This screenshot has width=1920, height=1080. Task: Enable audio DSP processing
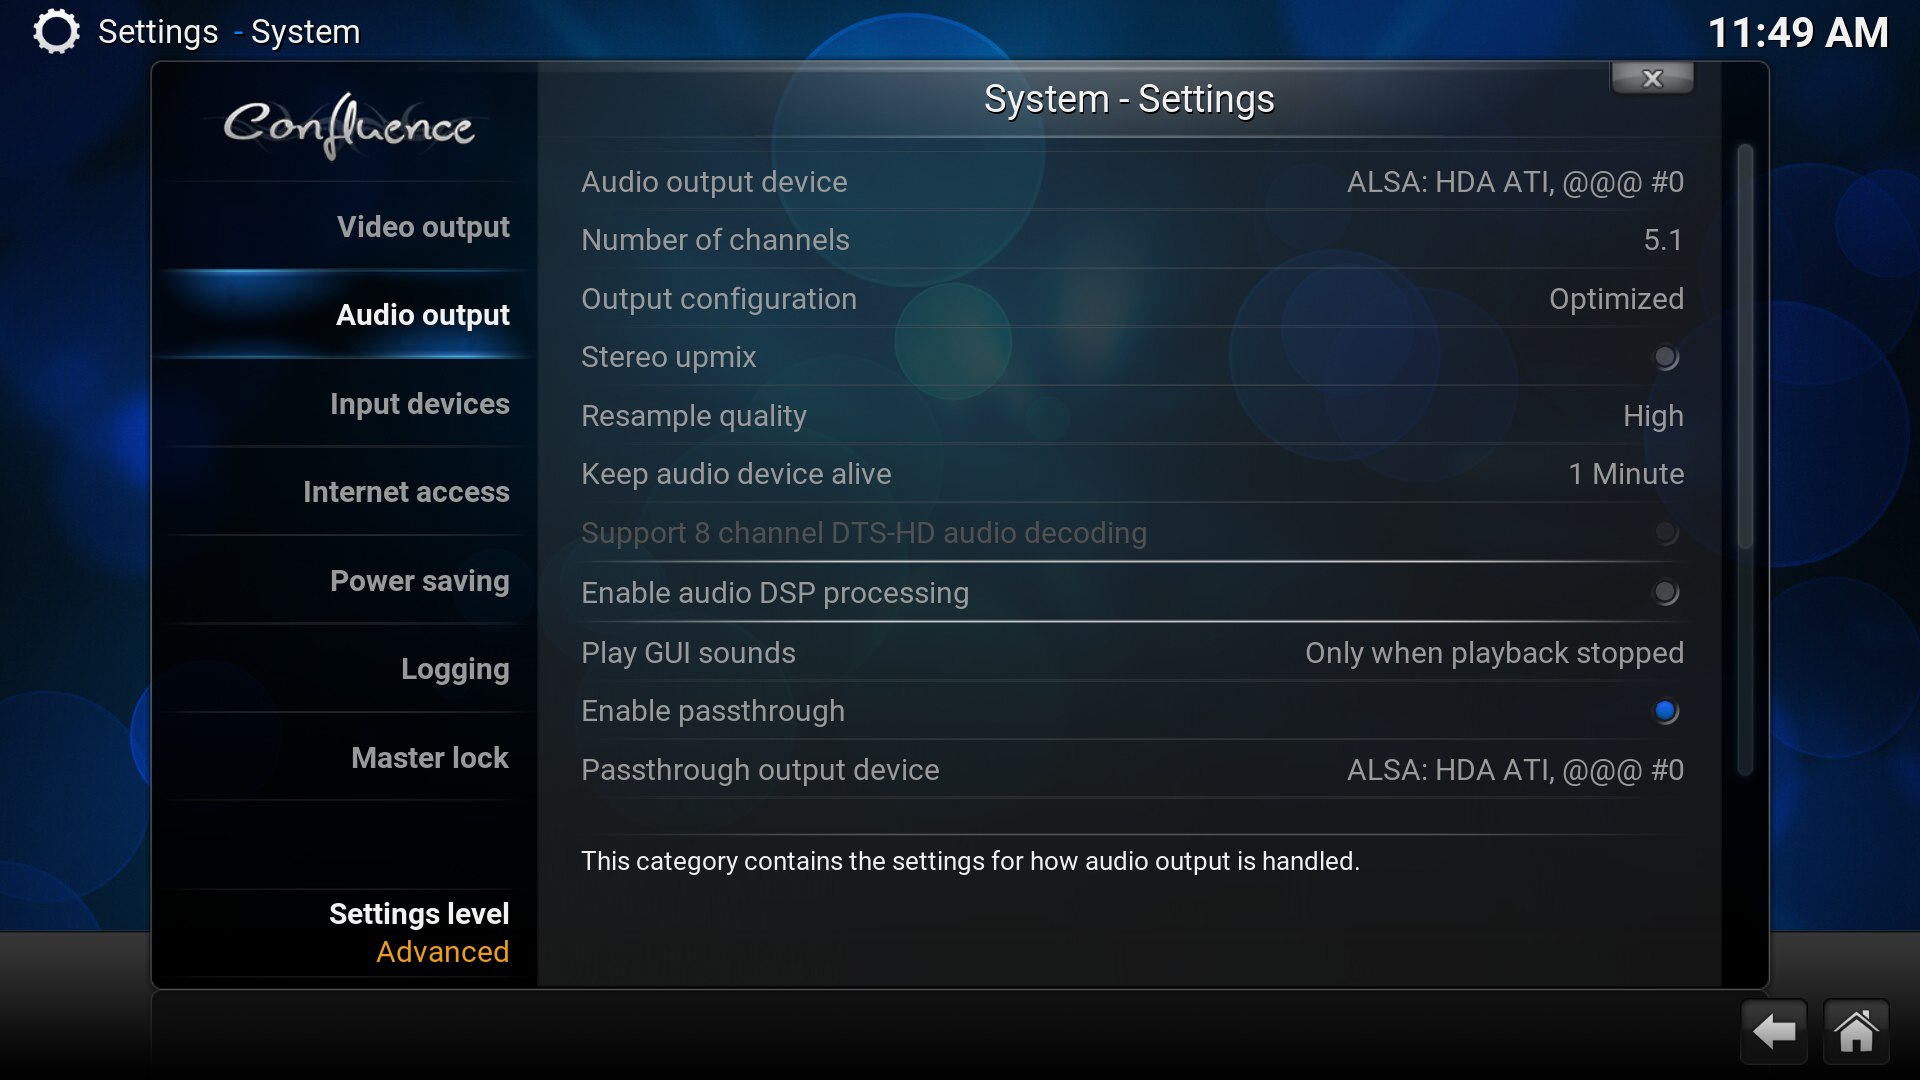(x=1665, y=593)
